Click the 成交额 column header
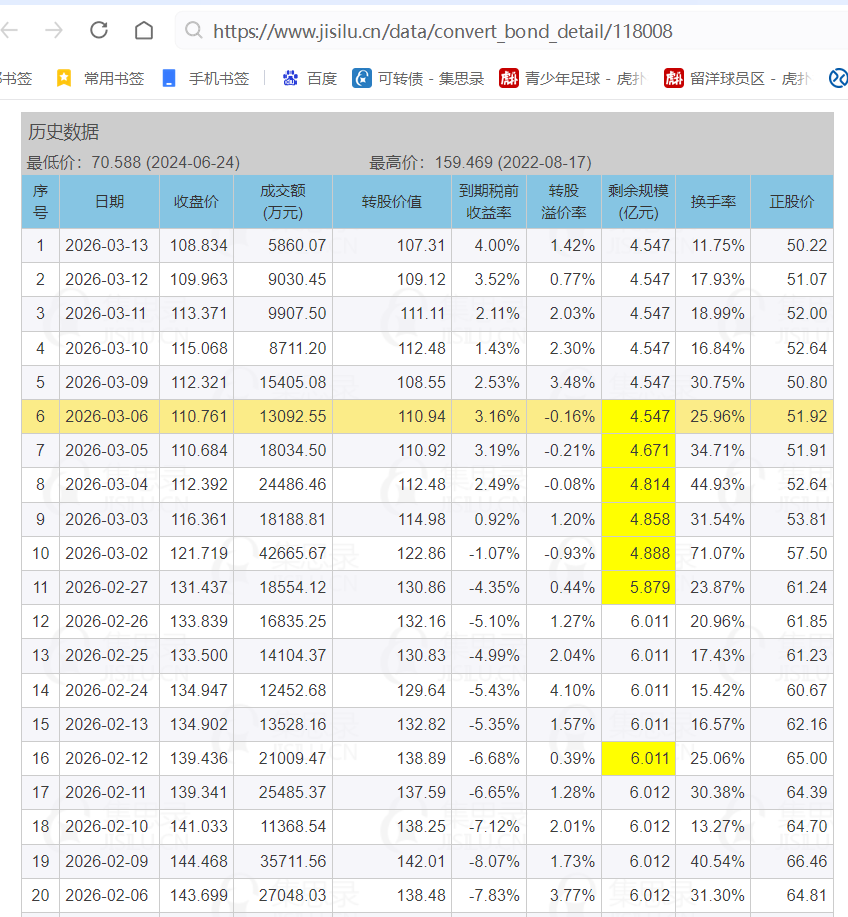 point(282,201)
